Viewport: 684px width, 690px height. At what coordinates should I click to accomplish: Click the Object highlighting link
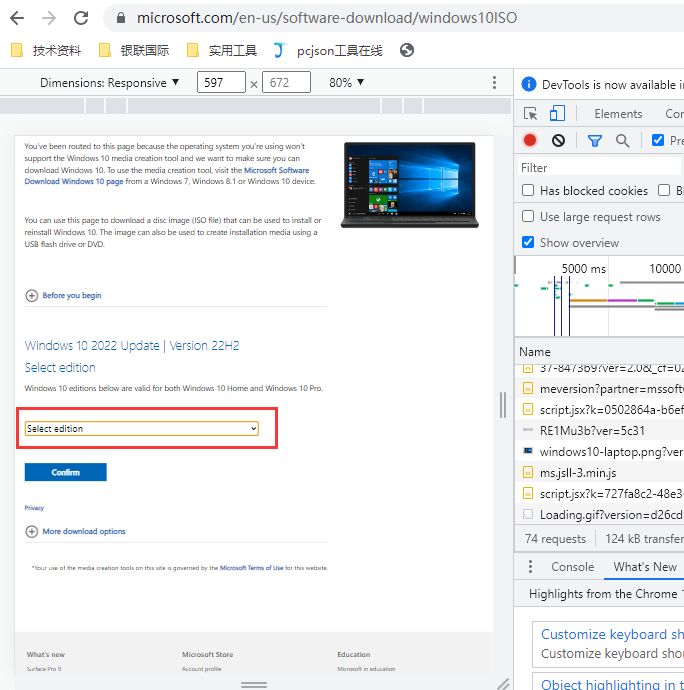coord(612,684)
